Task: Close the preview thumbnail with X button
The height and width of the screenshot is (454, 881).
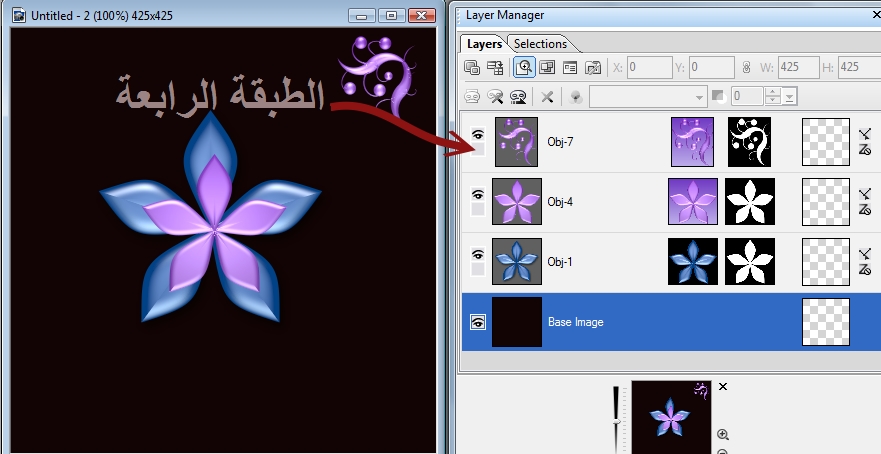Action: (723, 387)
